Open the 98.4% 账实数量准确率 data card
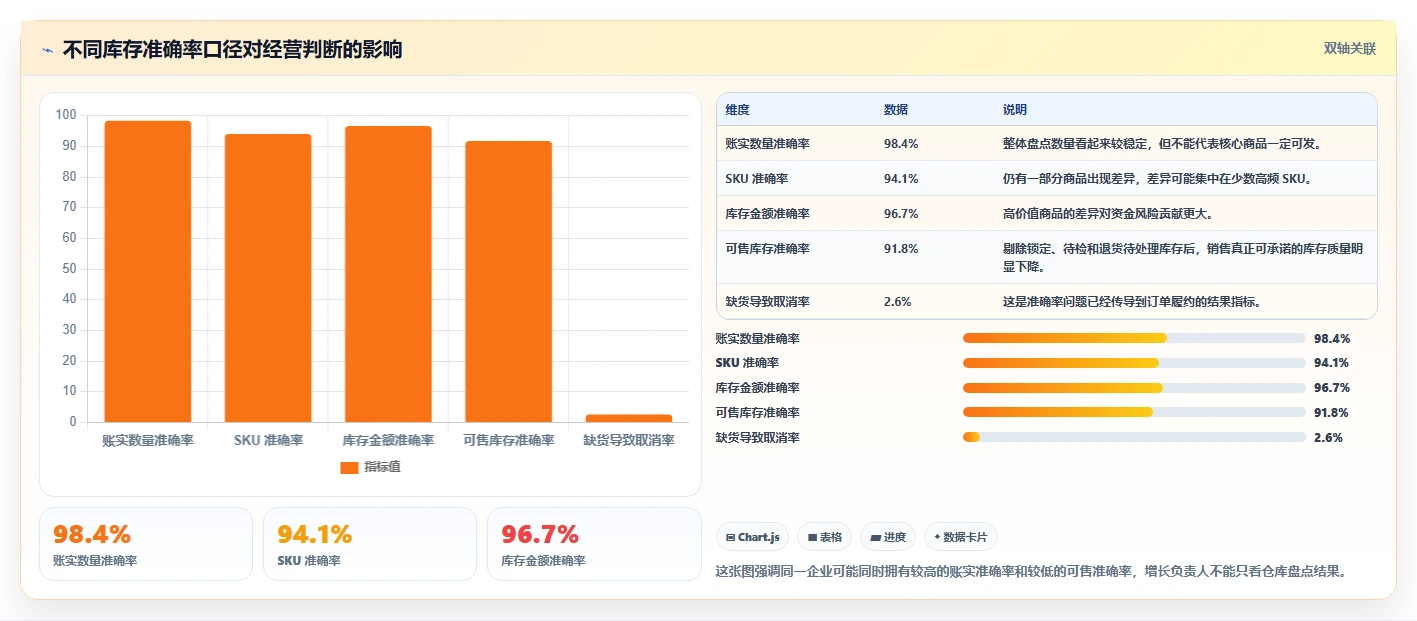This screenshot has width=1417, height=621. (146, 544)
